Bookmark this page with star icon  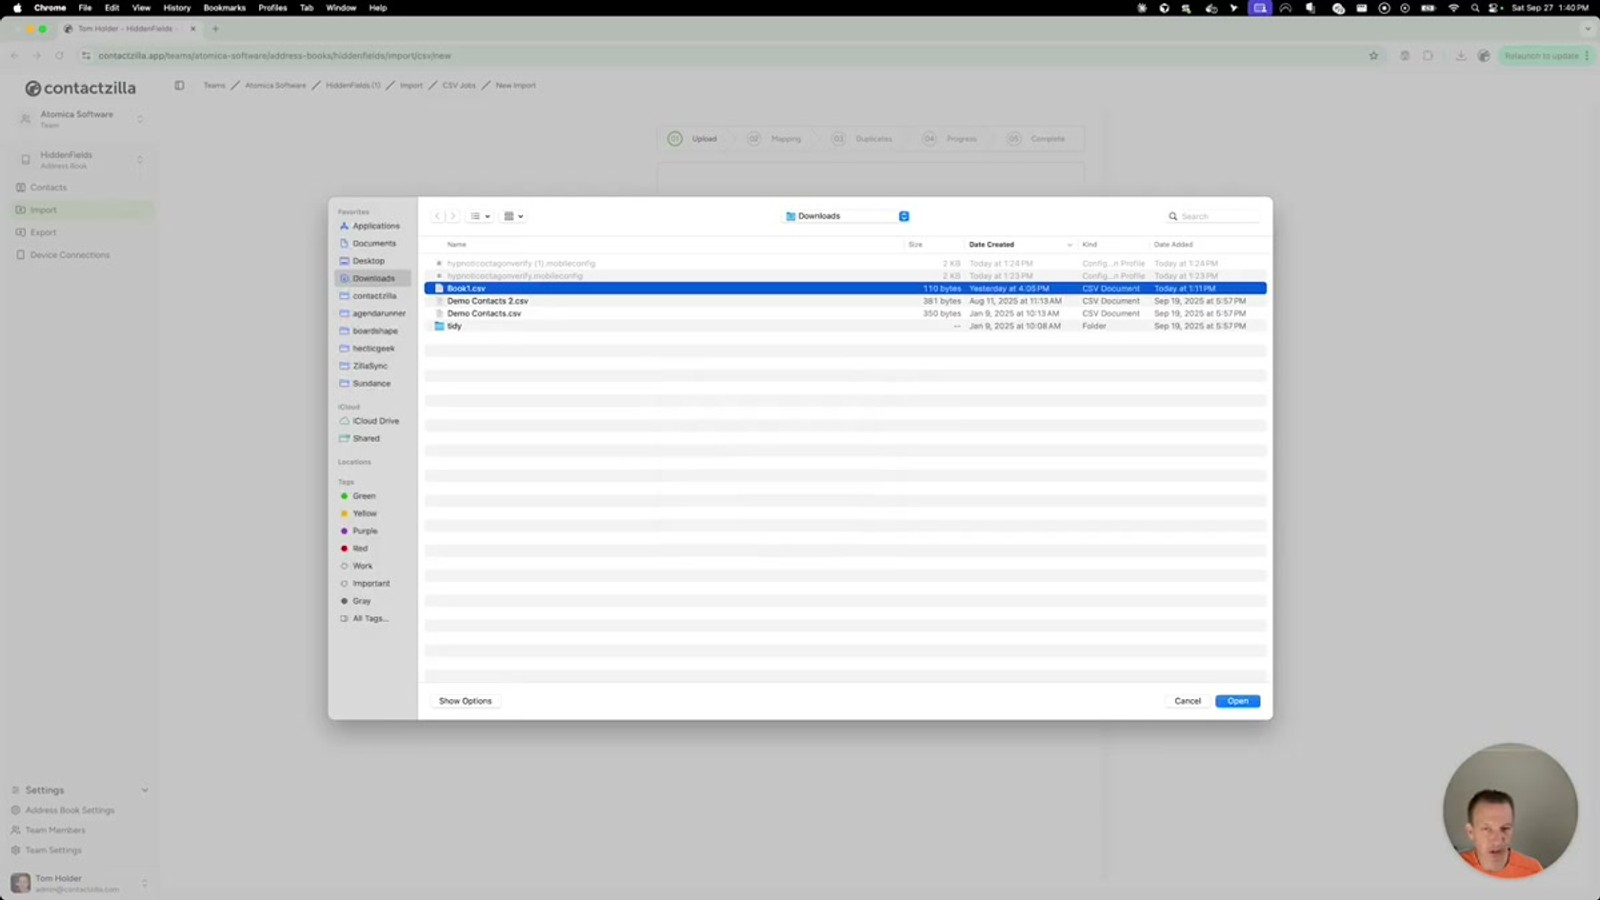pyautogui.click(x=1373, y=56)
